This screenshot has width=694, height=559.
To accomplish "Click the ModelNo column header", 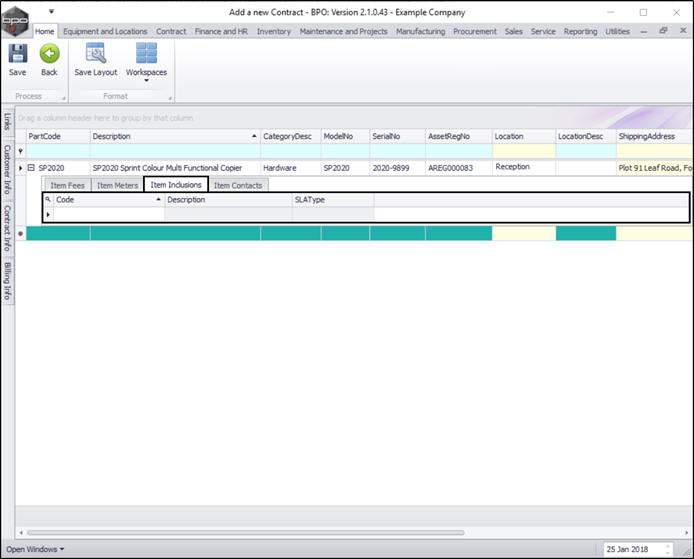I will [345, 136].
